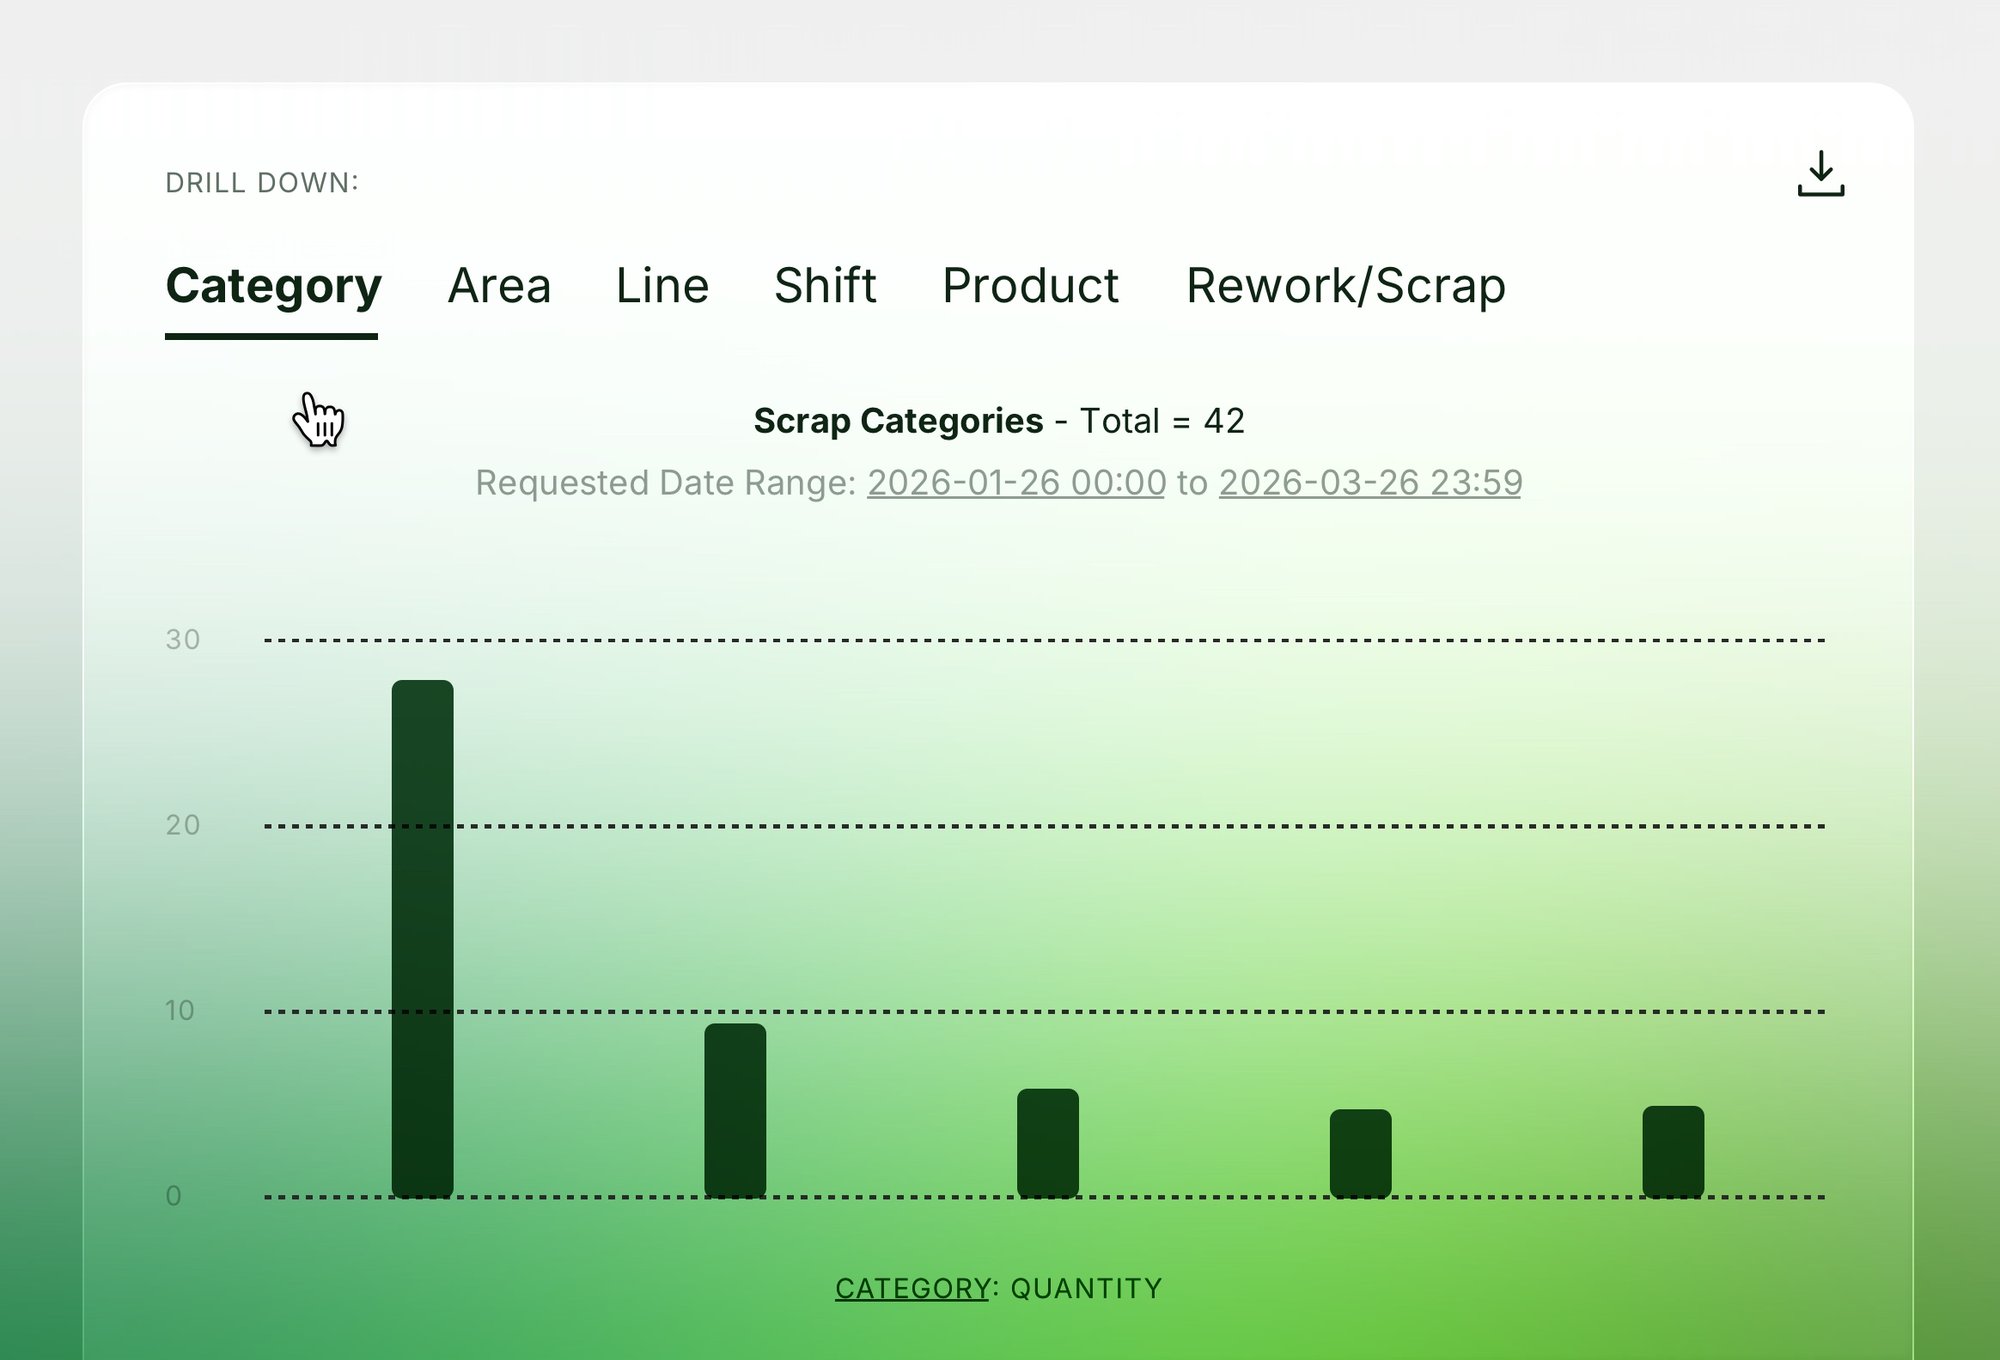
Task: Click the 'QUANTITY' axis label text
Action: point(1086,1288)
